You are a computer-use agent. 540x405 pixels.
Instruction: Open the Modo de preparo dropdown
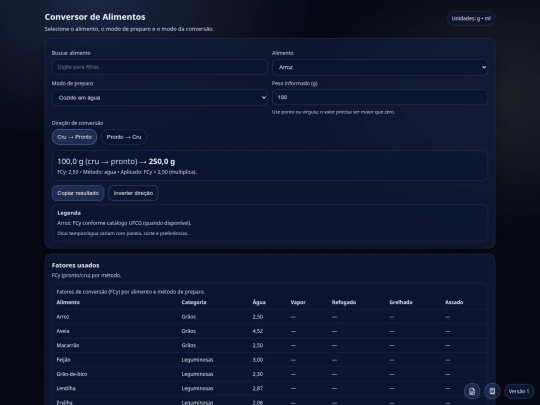pos(160,97)
